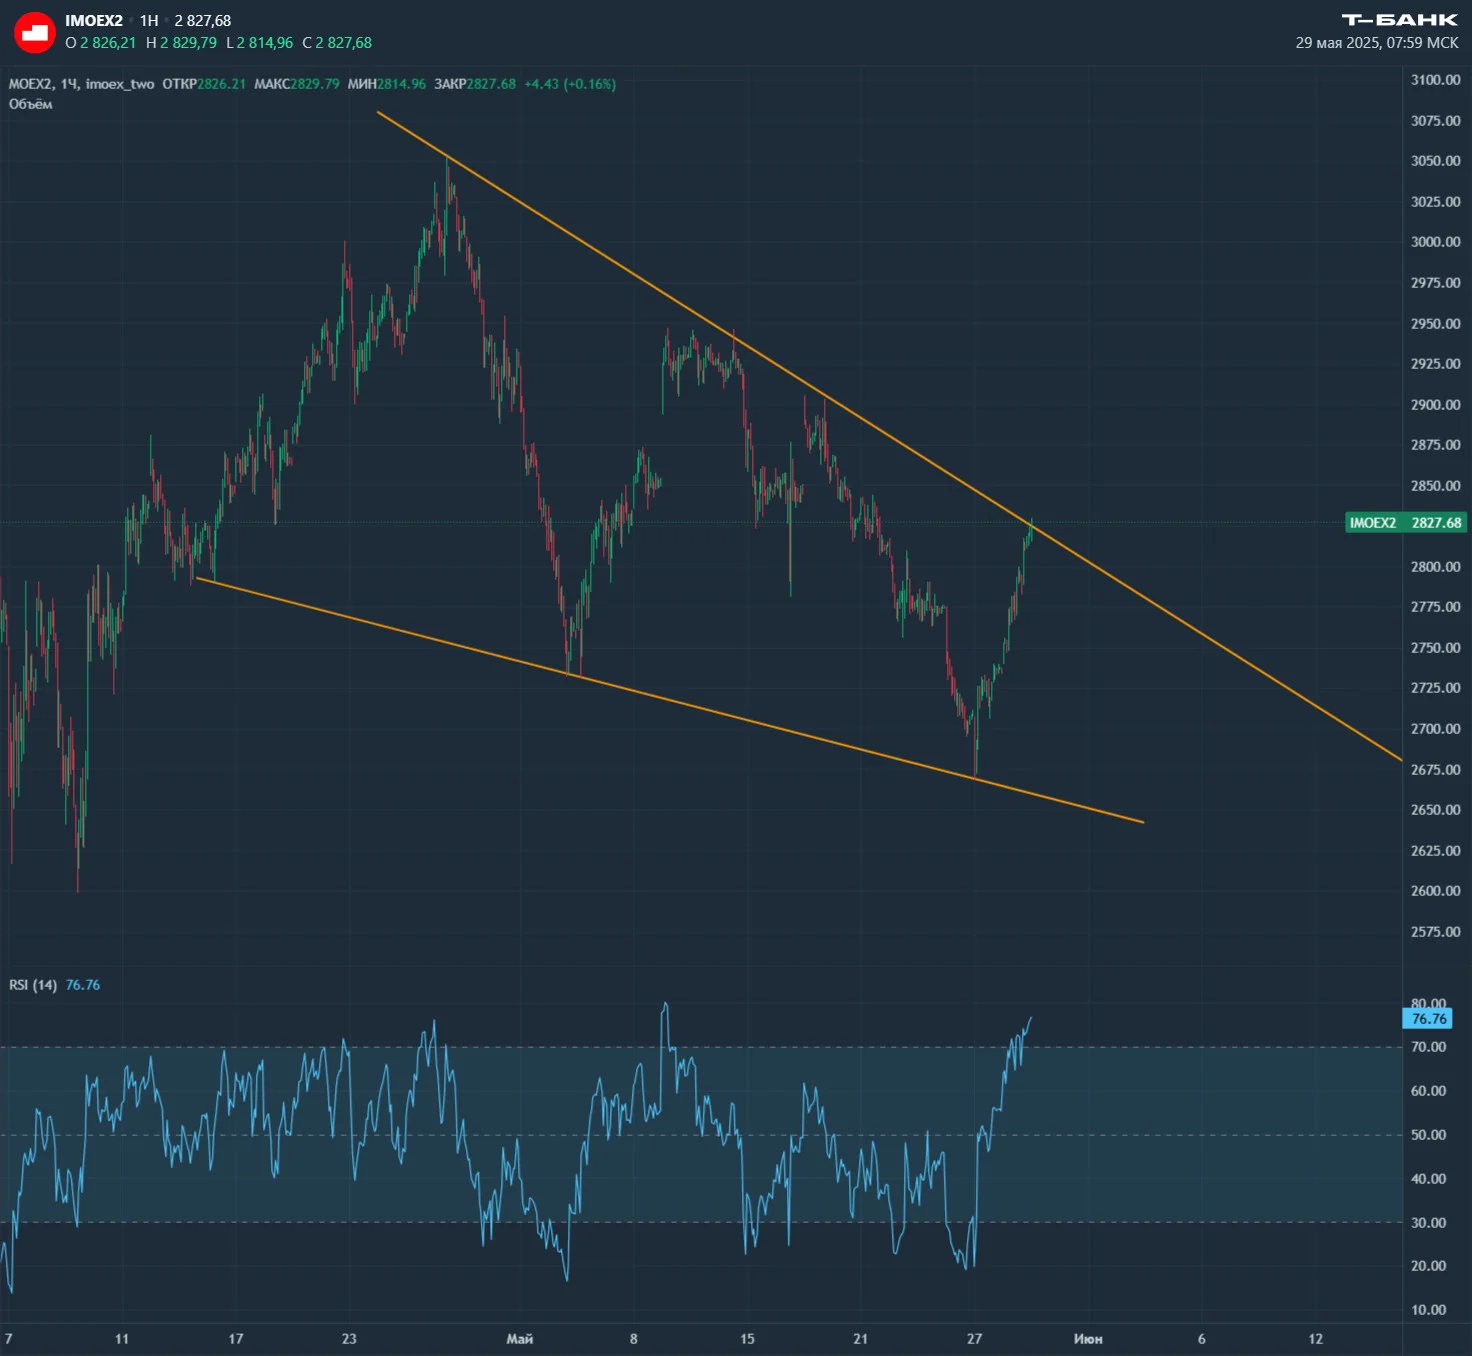Click the 1H timeframe label in header
The height and width of the screenshot is (1356, 1472).
(149, 21)
